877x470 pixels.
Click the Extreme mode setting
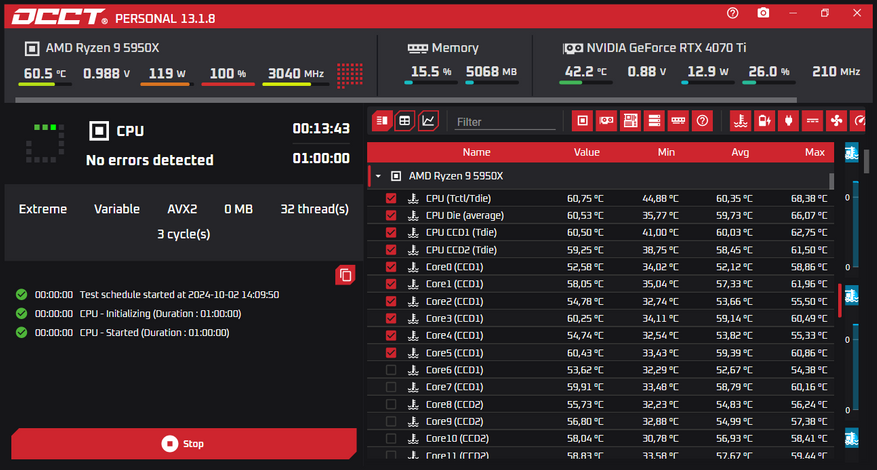click(x=43, y=209)
